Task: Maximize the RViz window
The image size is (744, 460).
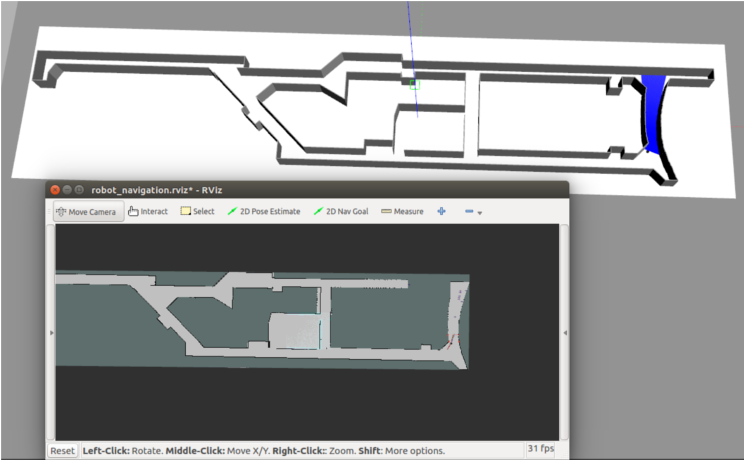Action: click(79, 189)
